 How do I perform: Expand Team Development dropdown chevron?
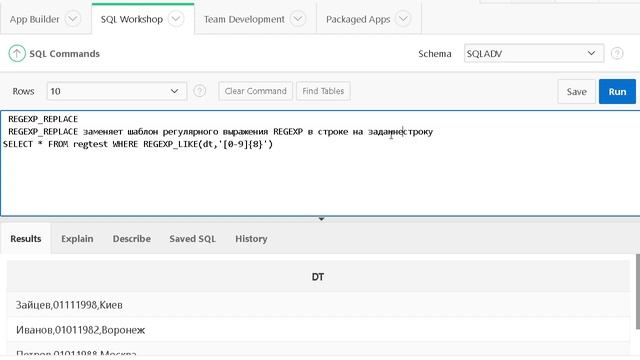[x=298, y=19]
